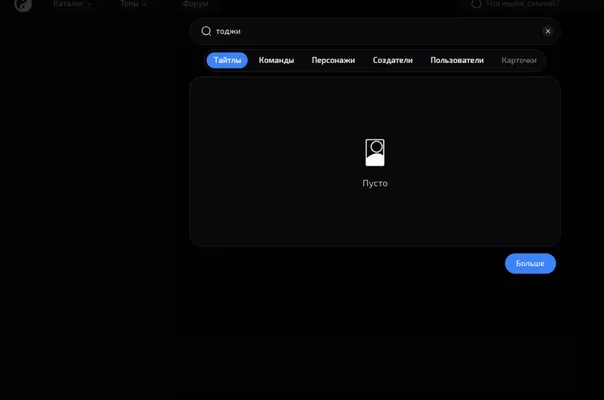This screenshot has width=604, height=400.
Task: Click the empty-results placeholder icon
Action: point(375,153)
